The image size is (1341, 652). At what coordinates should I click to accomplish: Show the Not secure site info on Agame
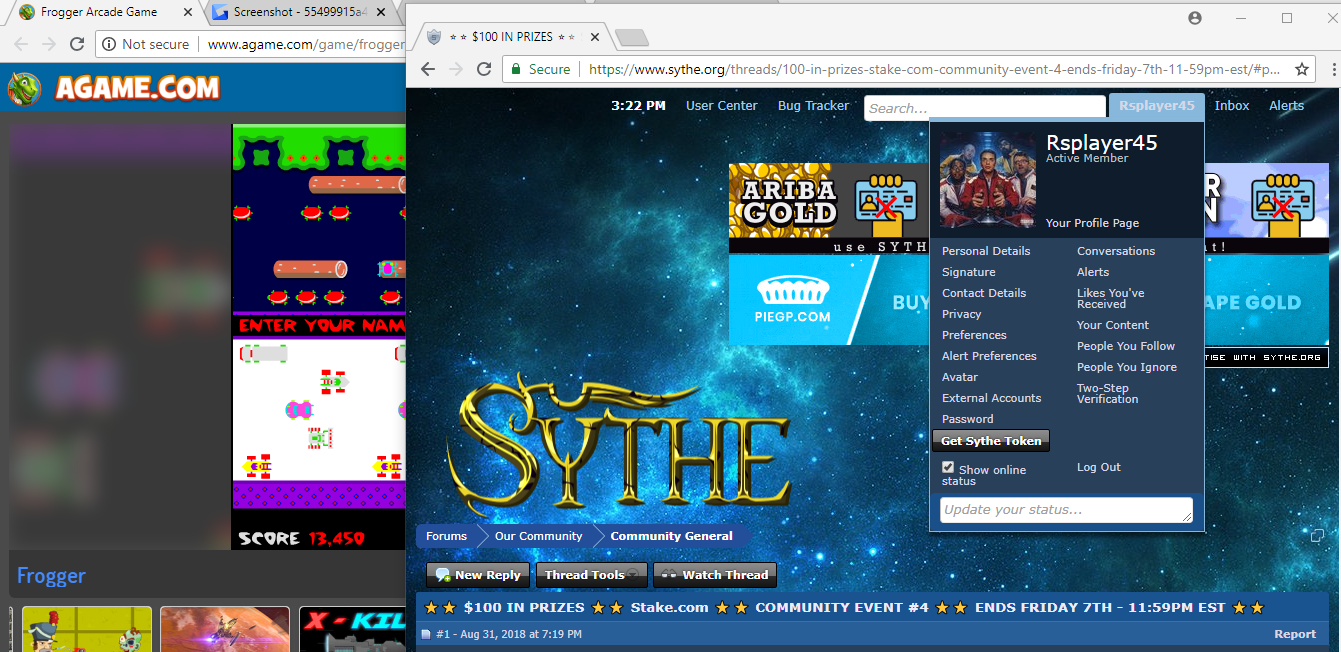(146, 44)
